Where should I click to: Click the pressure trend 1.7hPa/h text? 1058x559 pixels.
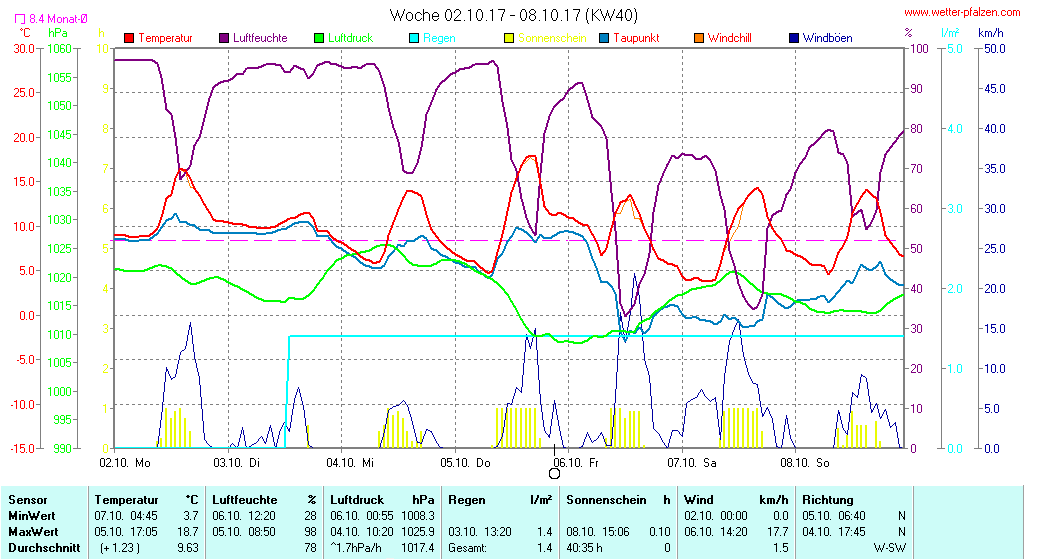coord(356,548)
